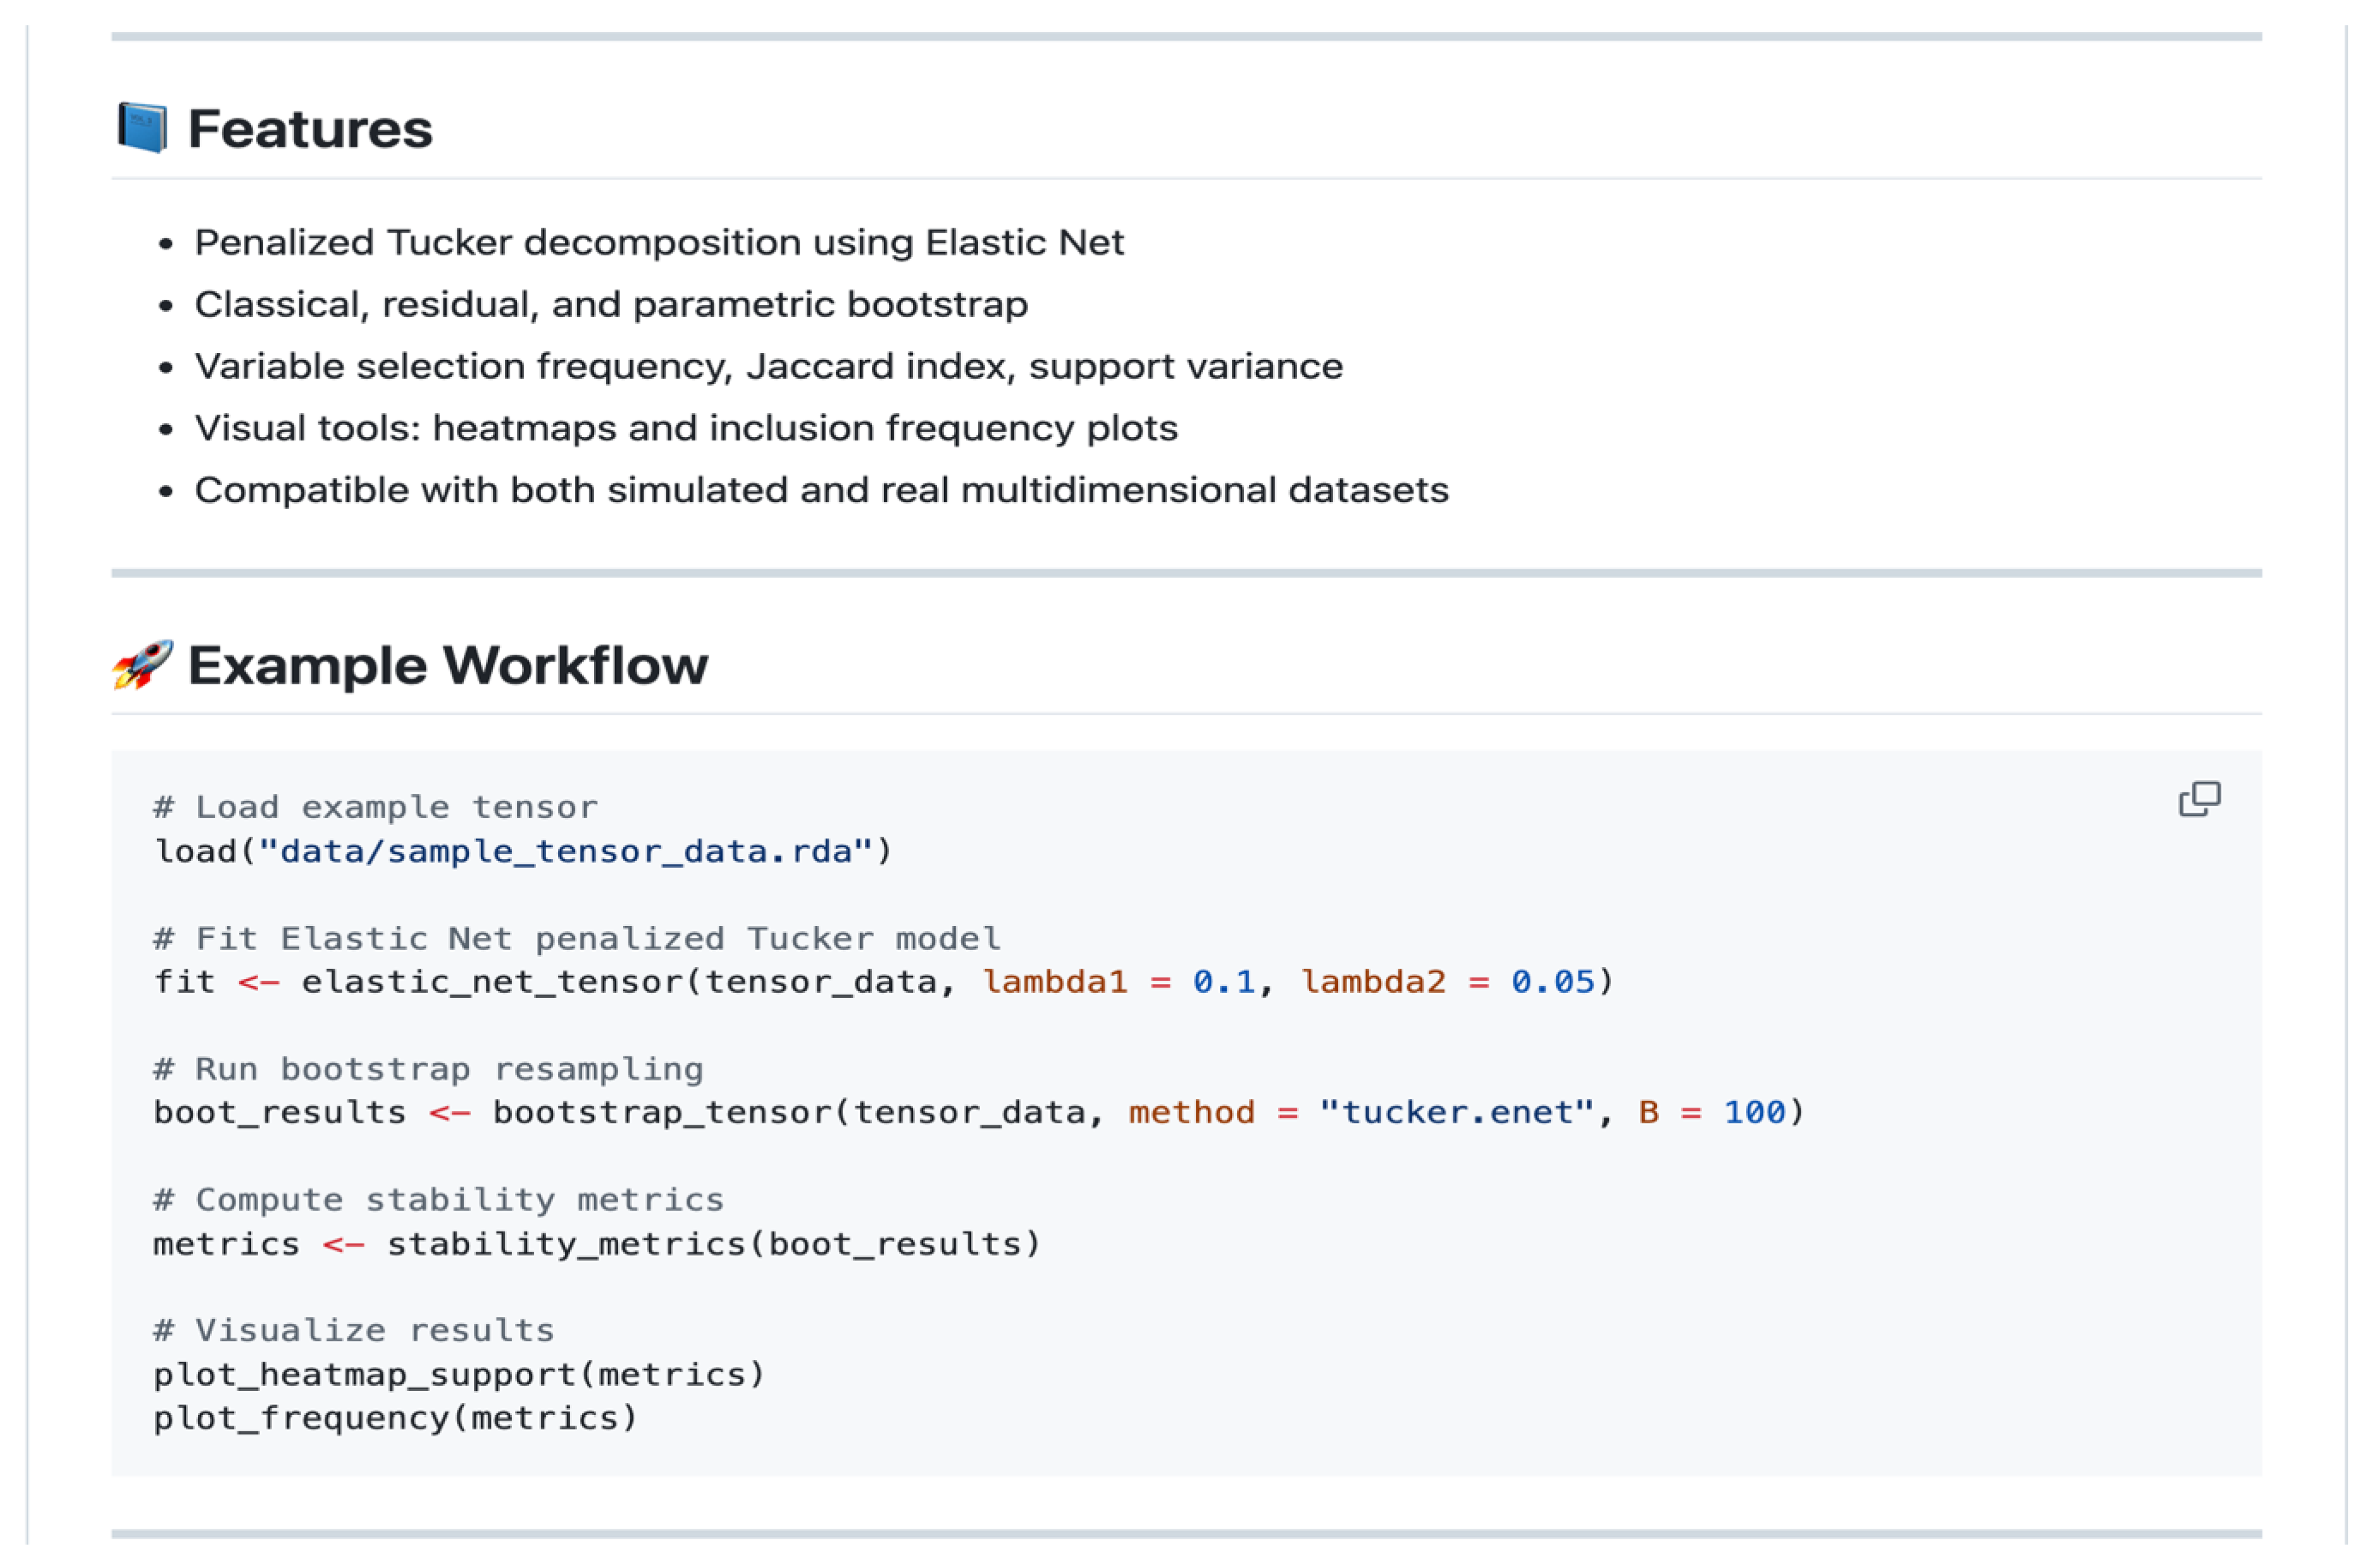Click the "# Run bootstrap resampling" comment
This screenshot has height=1568, width=2372.
click(428, 1069)
